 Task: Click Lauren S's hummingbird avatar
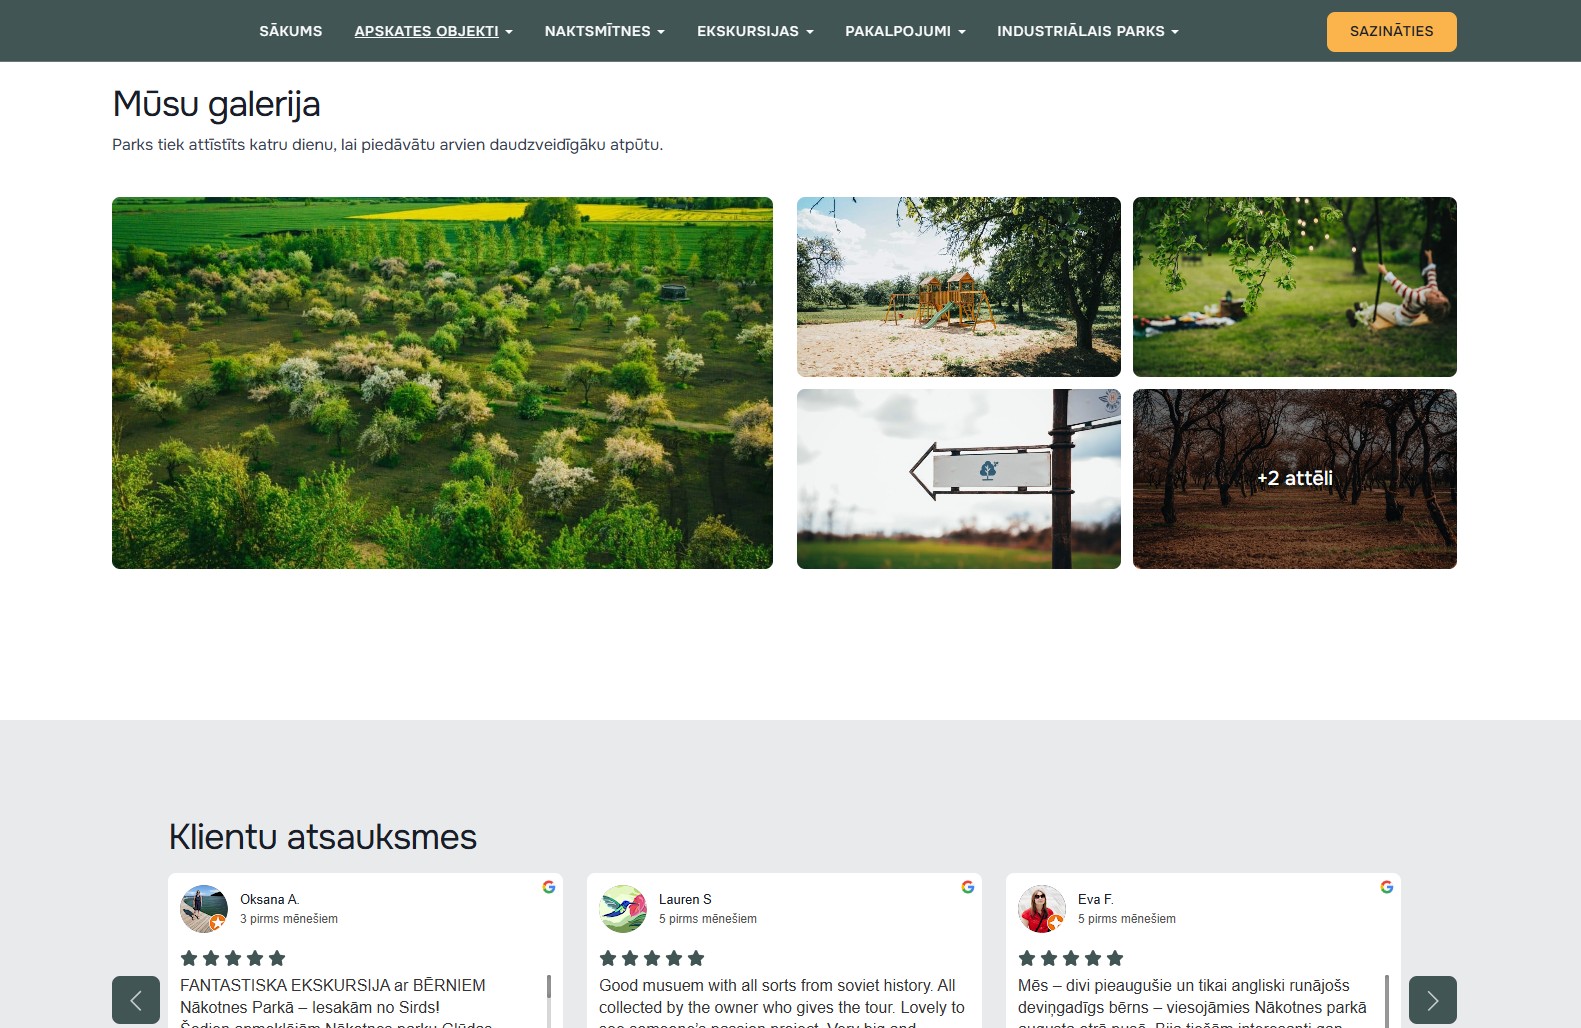coord(623,909)
